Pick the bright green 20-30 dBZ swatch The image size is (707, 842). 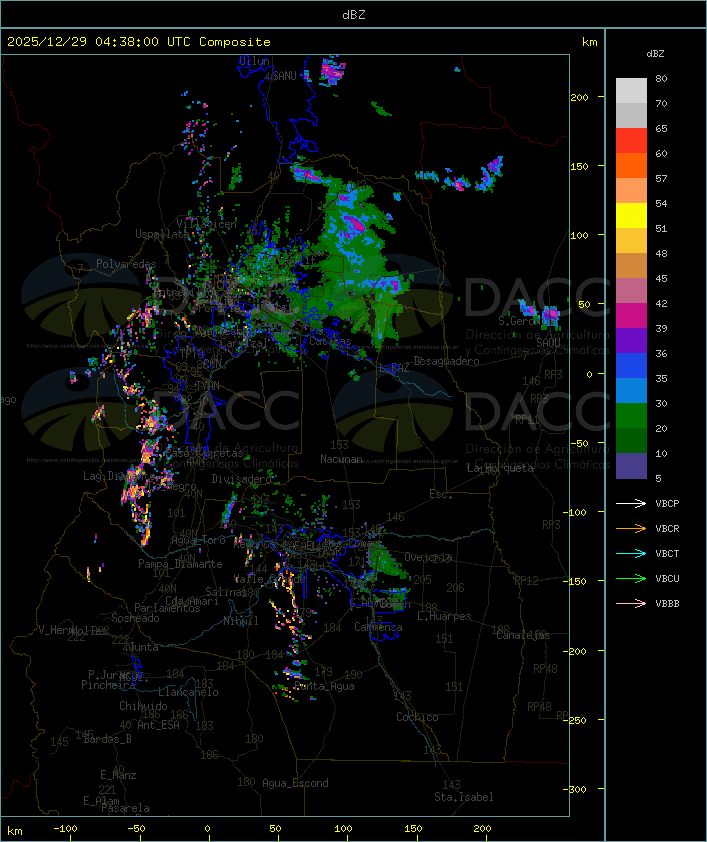(x=631, y=416)
